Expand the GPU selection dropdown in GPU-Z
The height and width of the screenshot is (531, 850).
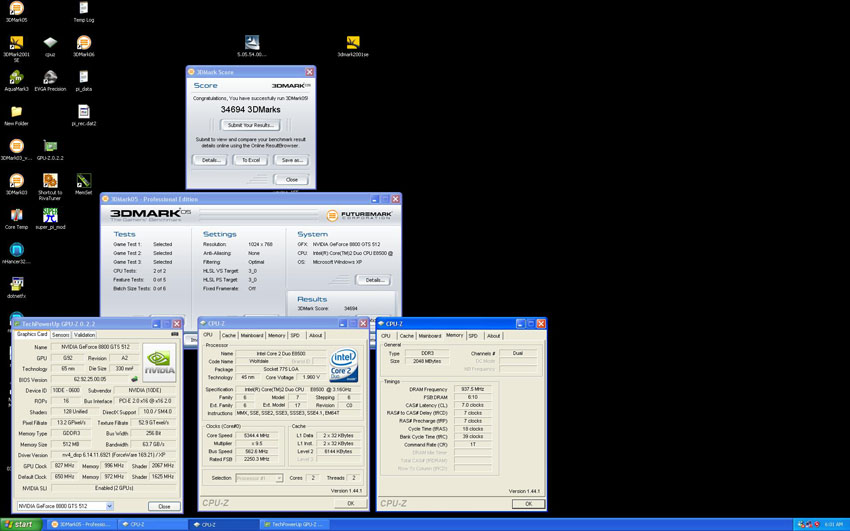[110, 506]
